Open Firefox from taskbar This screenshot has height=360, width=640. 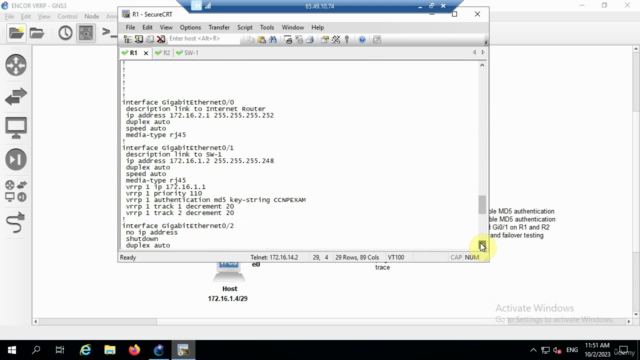pyautogui.click(x=134, y=350)
